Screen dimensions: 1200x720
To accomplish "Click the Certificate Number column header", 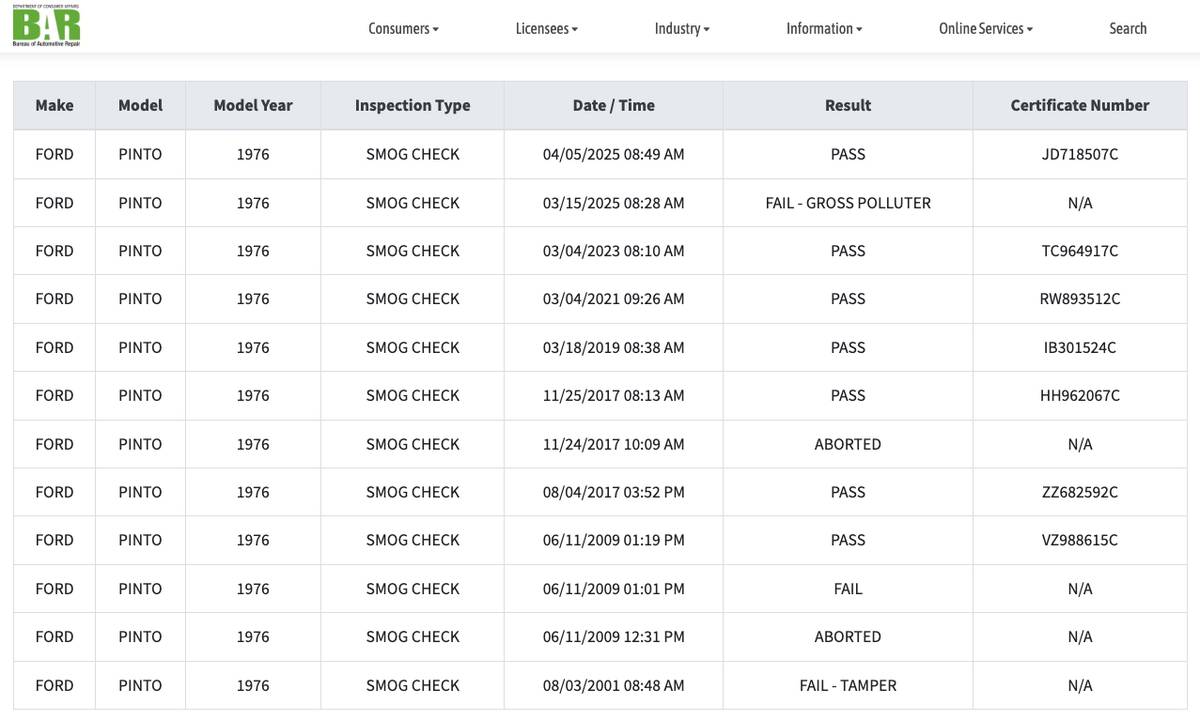I will point(1079,105).
